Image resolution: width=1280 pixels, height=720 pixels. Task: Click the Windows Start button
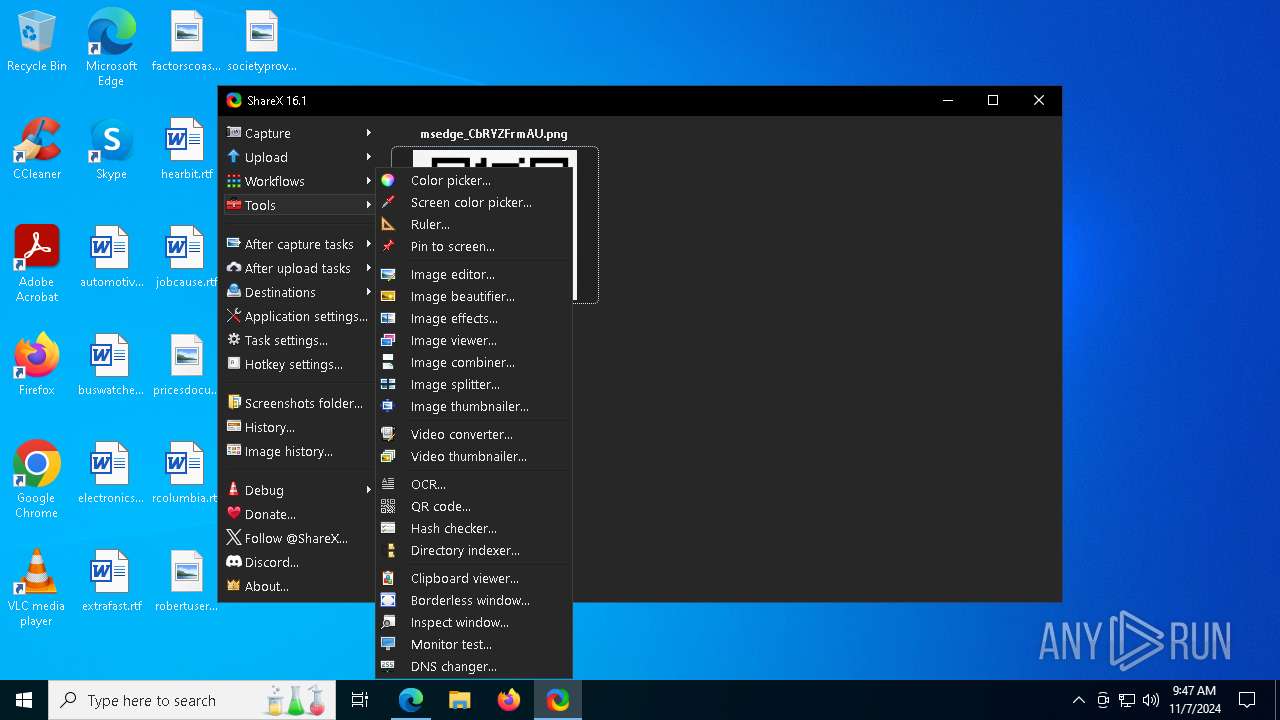[x=24, y=700]
